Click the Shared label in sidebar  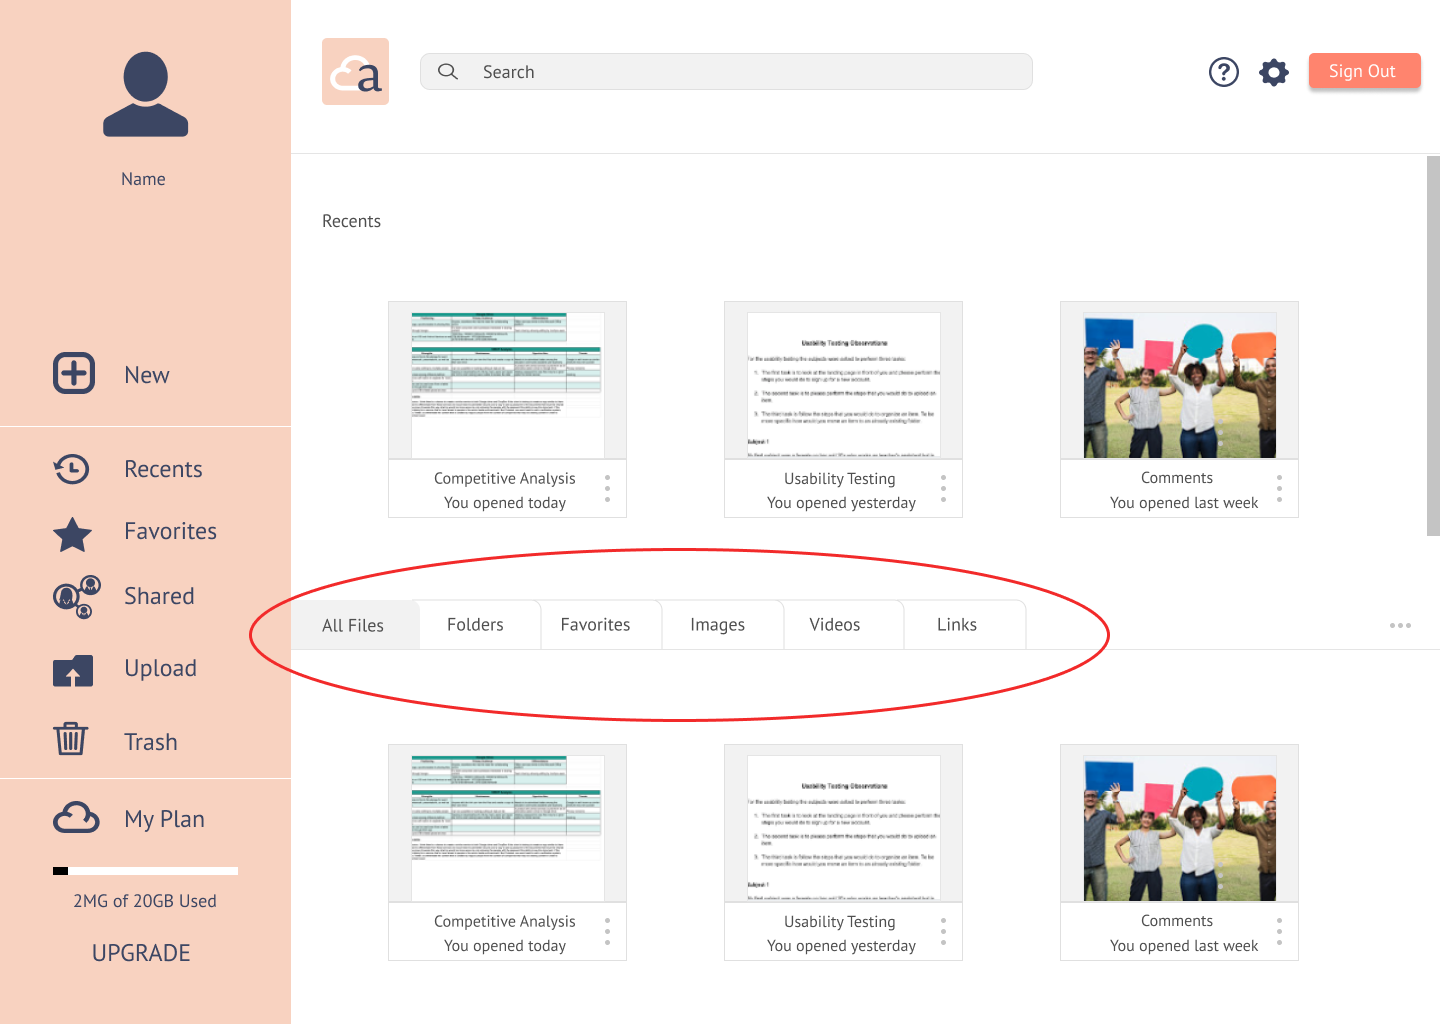click(159, 596)
